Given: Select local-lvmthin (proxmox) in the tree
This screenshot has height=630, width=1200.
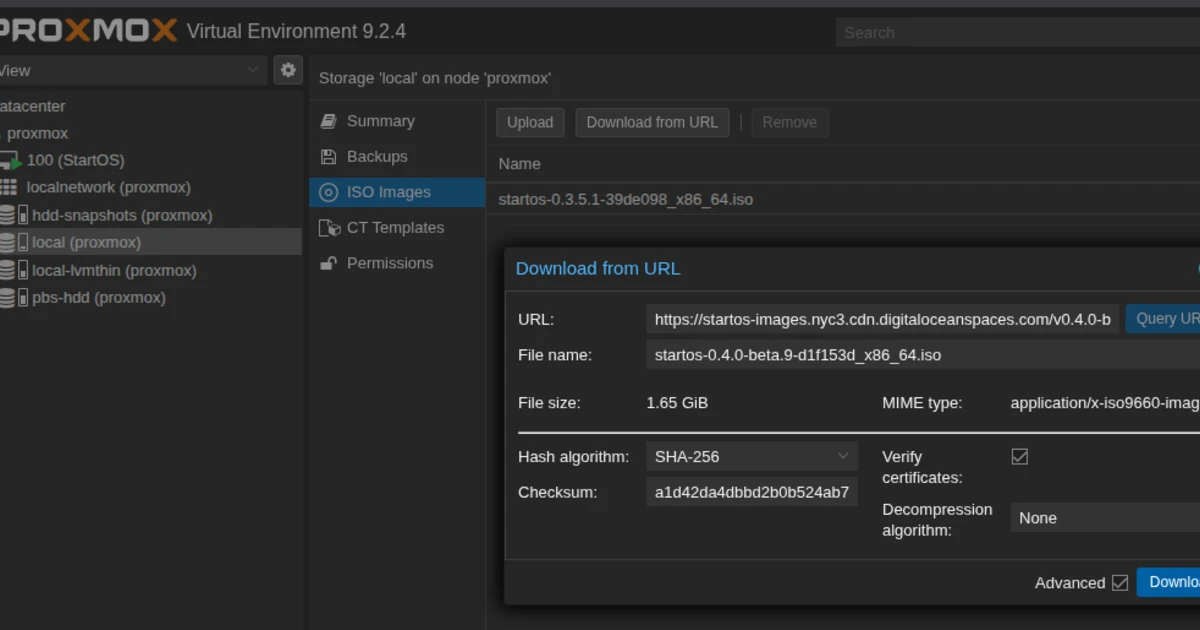Looking at the screenshot, I should (150, 270).
